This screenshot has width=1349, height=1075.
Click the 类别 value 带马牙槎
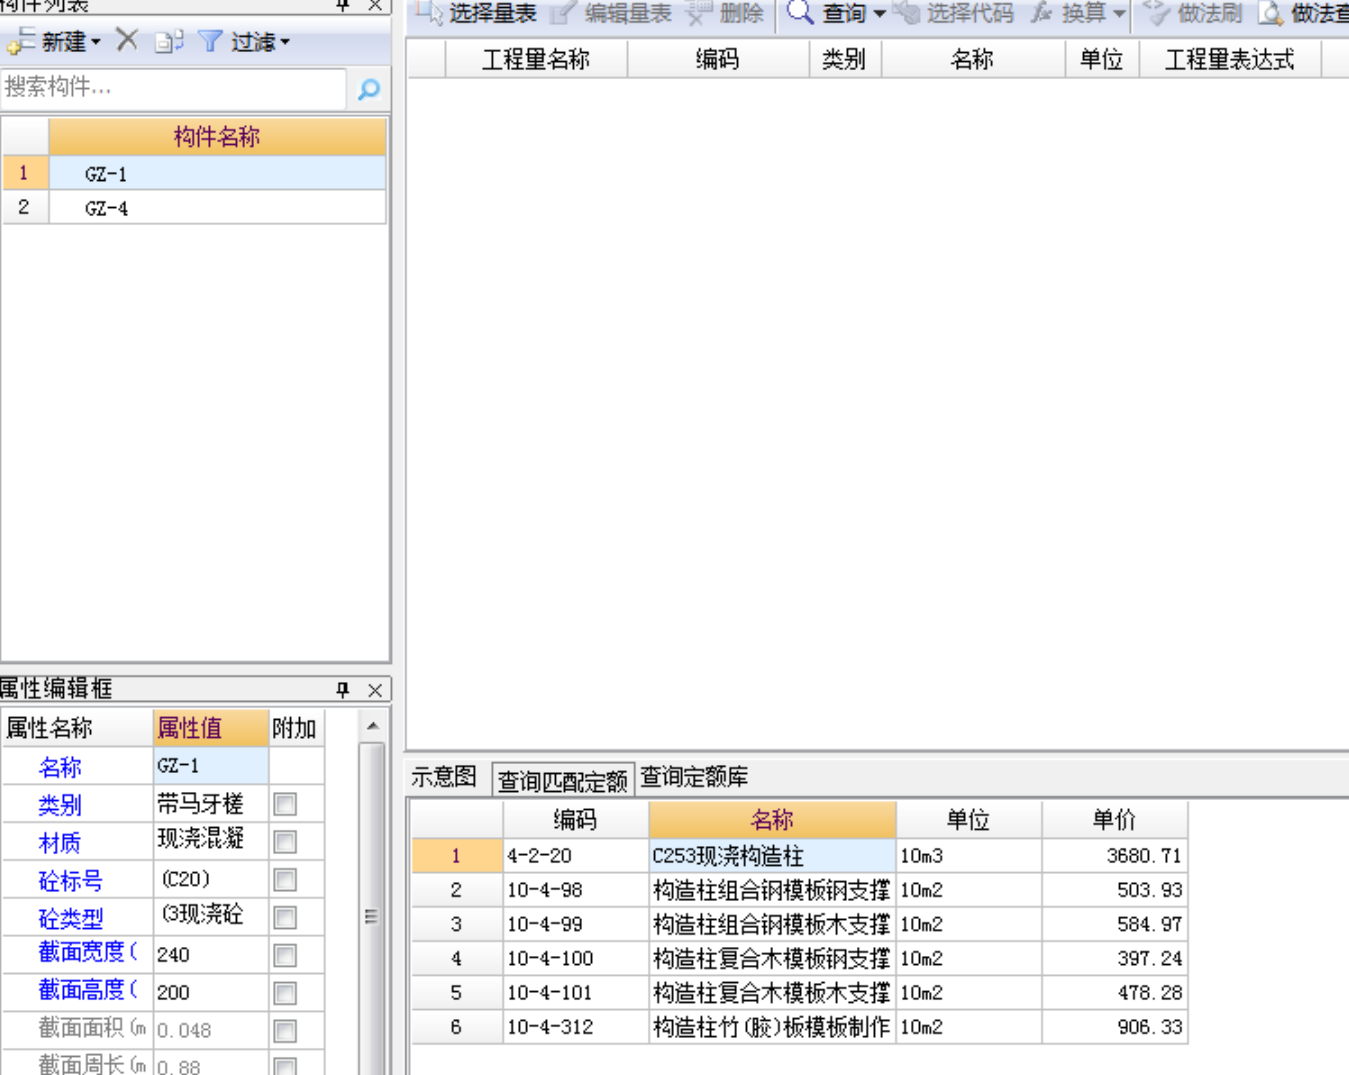click(x=210, y=804)
